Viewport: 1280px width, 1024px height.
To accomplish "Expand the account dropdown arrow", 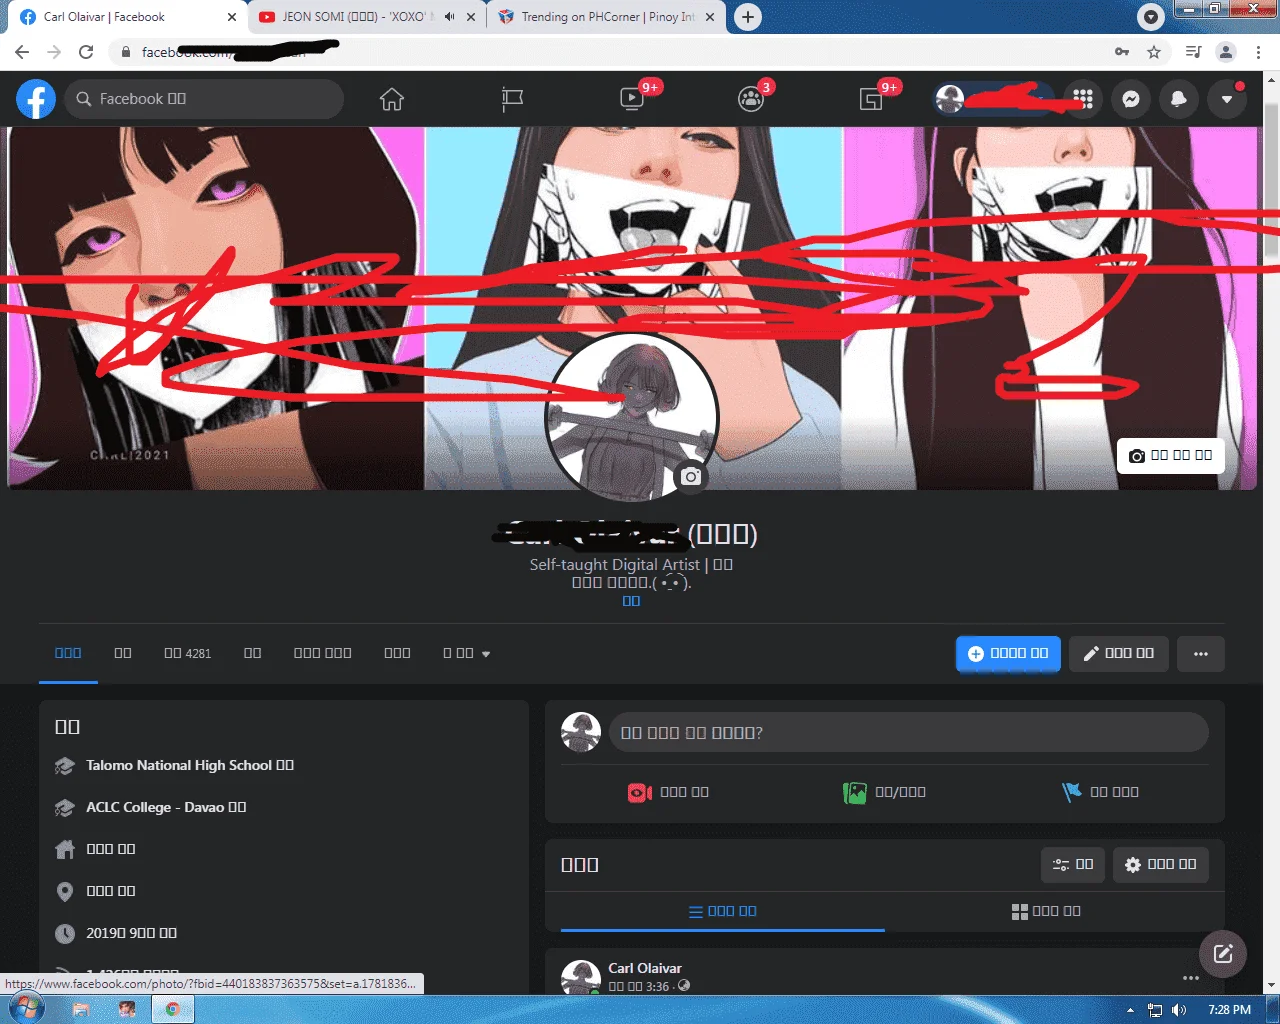I will (x=1227, y=99).
